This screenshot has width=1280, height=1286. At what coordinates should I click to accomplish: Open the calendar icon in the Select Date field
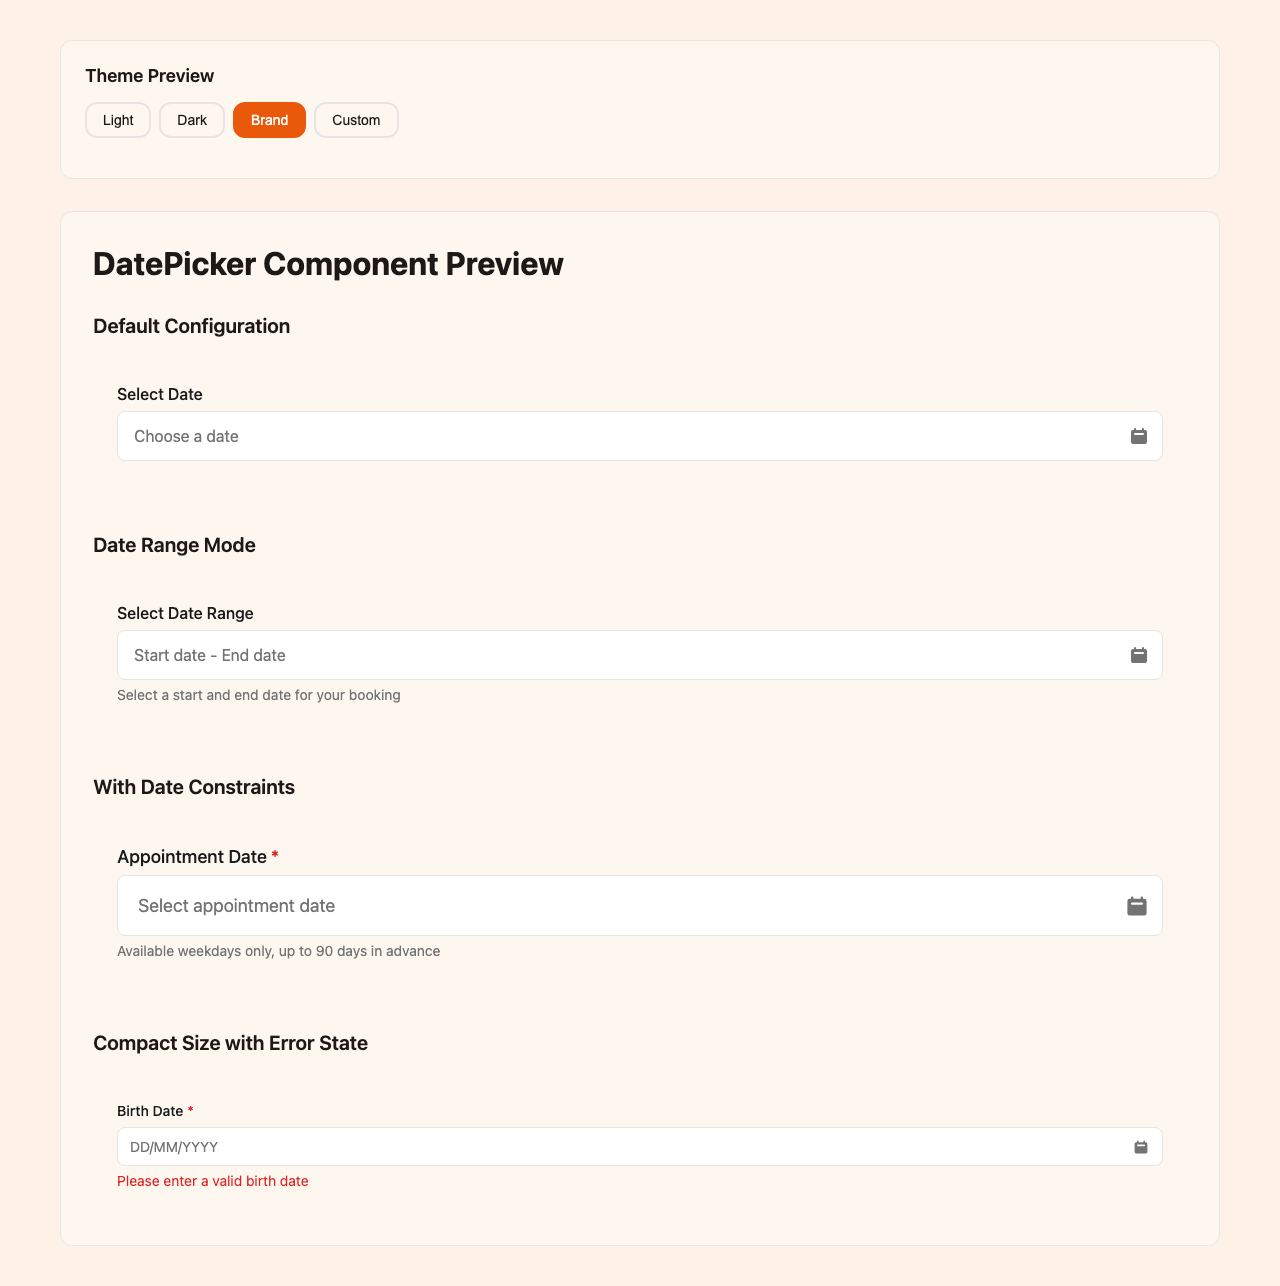click(1138, 436)
